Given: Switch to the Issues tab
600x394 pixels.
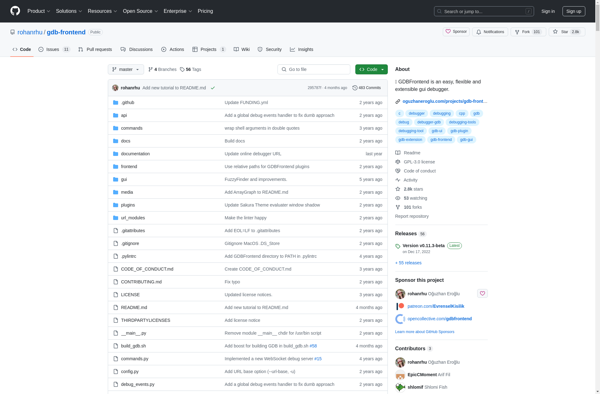Looking at the screenshot, I should coord(54,49).
